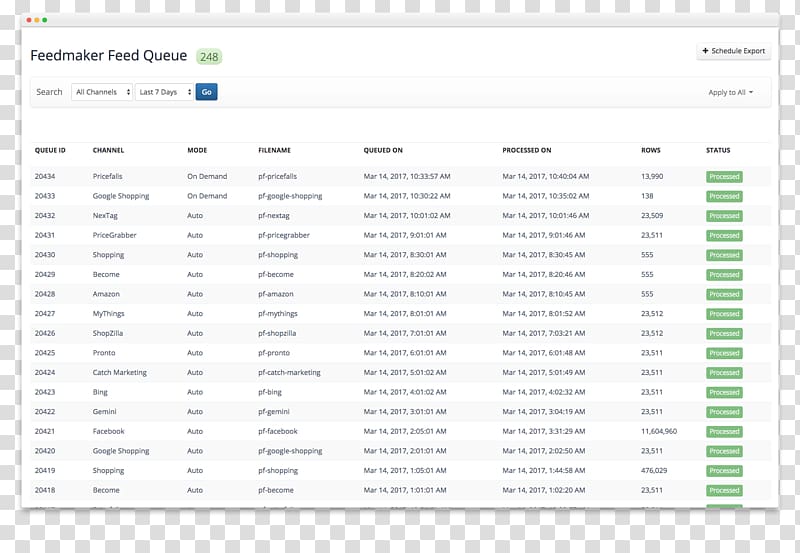This screenshot has height=553, width=800.
Task: Click the NexTag channel cell
Action: click(105, 215)
